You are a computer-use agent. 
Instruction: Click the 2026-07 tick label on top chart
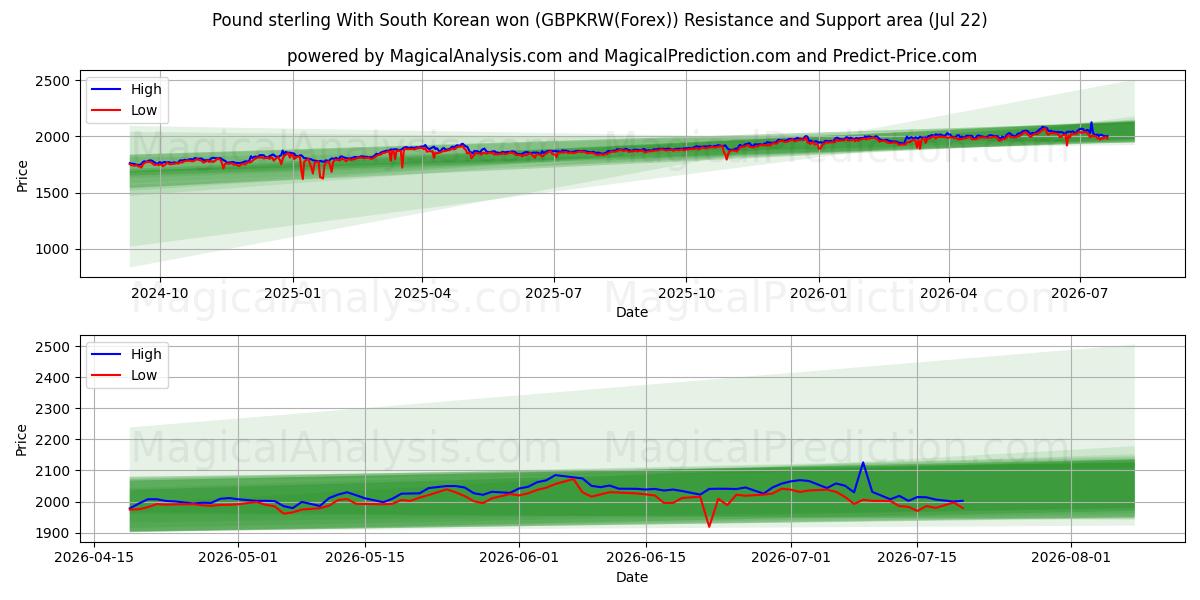(x=1080, y=293)
